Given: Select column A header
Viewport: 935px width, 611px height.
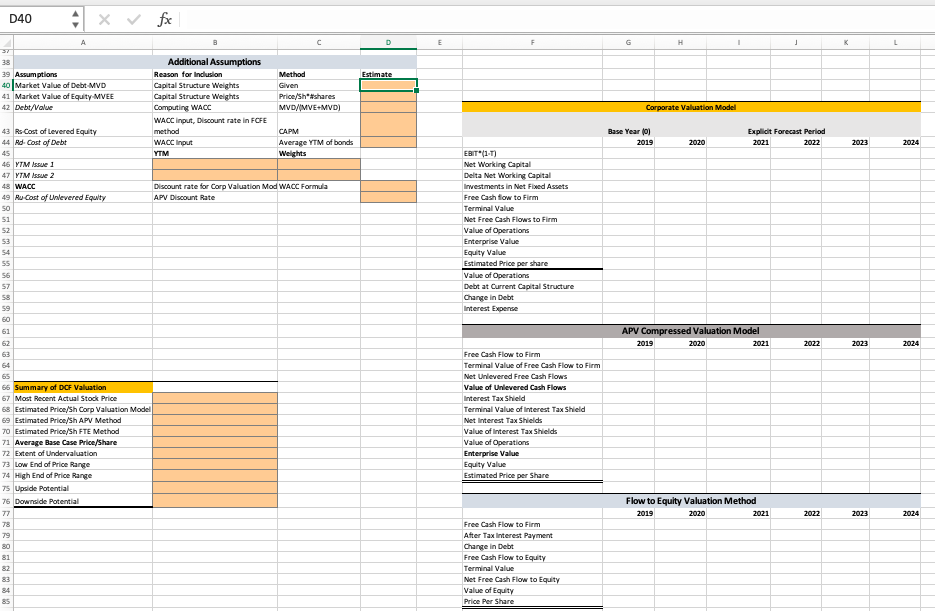Looking at the screenshot, I should click(83, 42).
